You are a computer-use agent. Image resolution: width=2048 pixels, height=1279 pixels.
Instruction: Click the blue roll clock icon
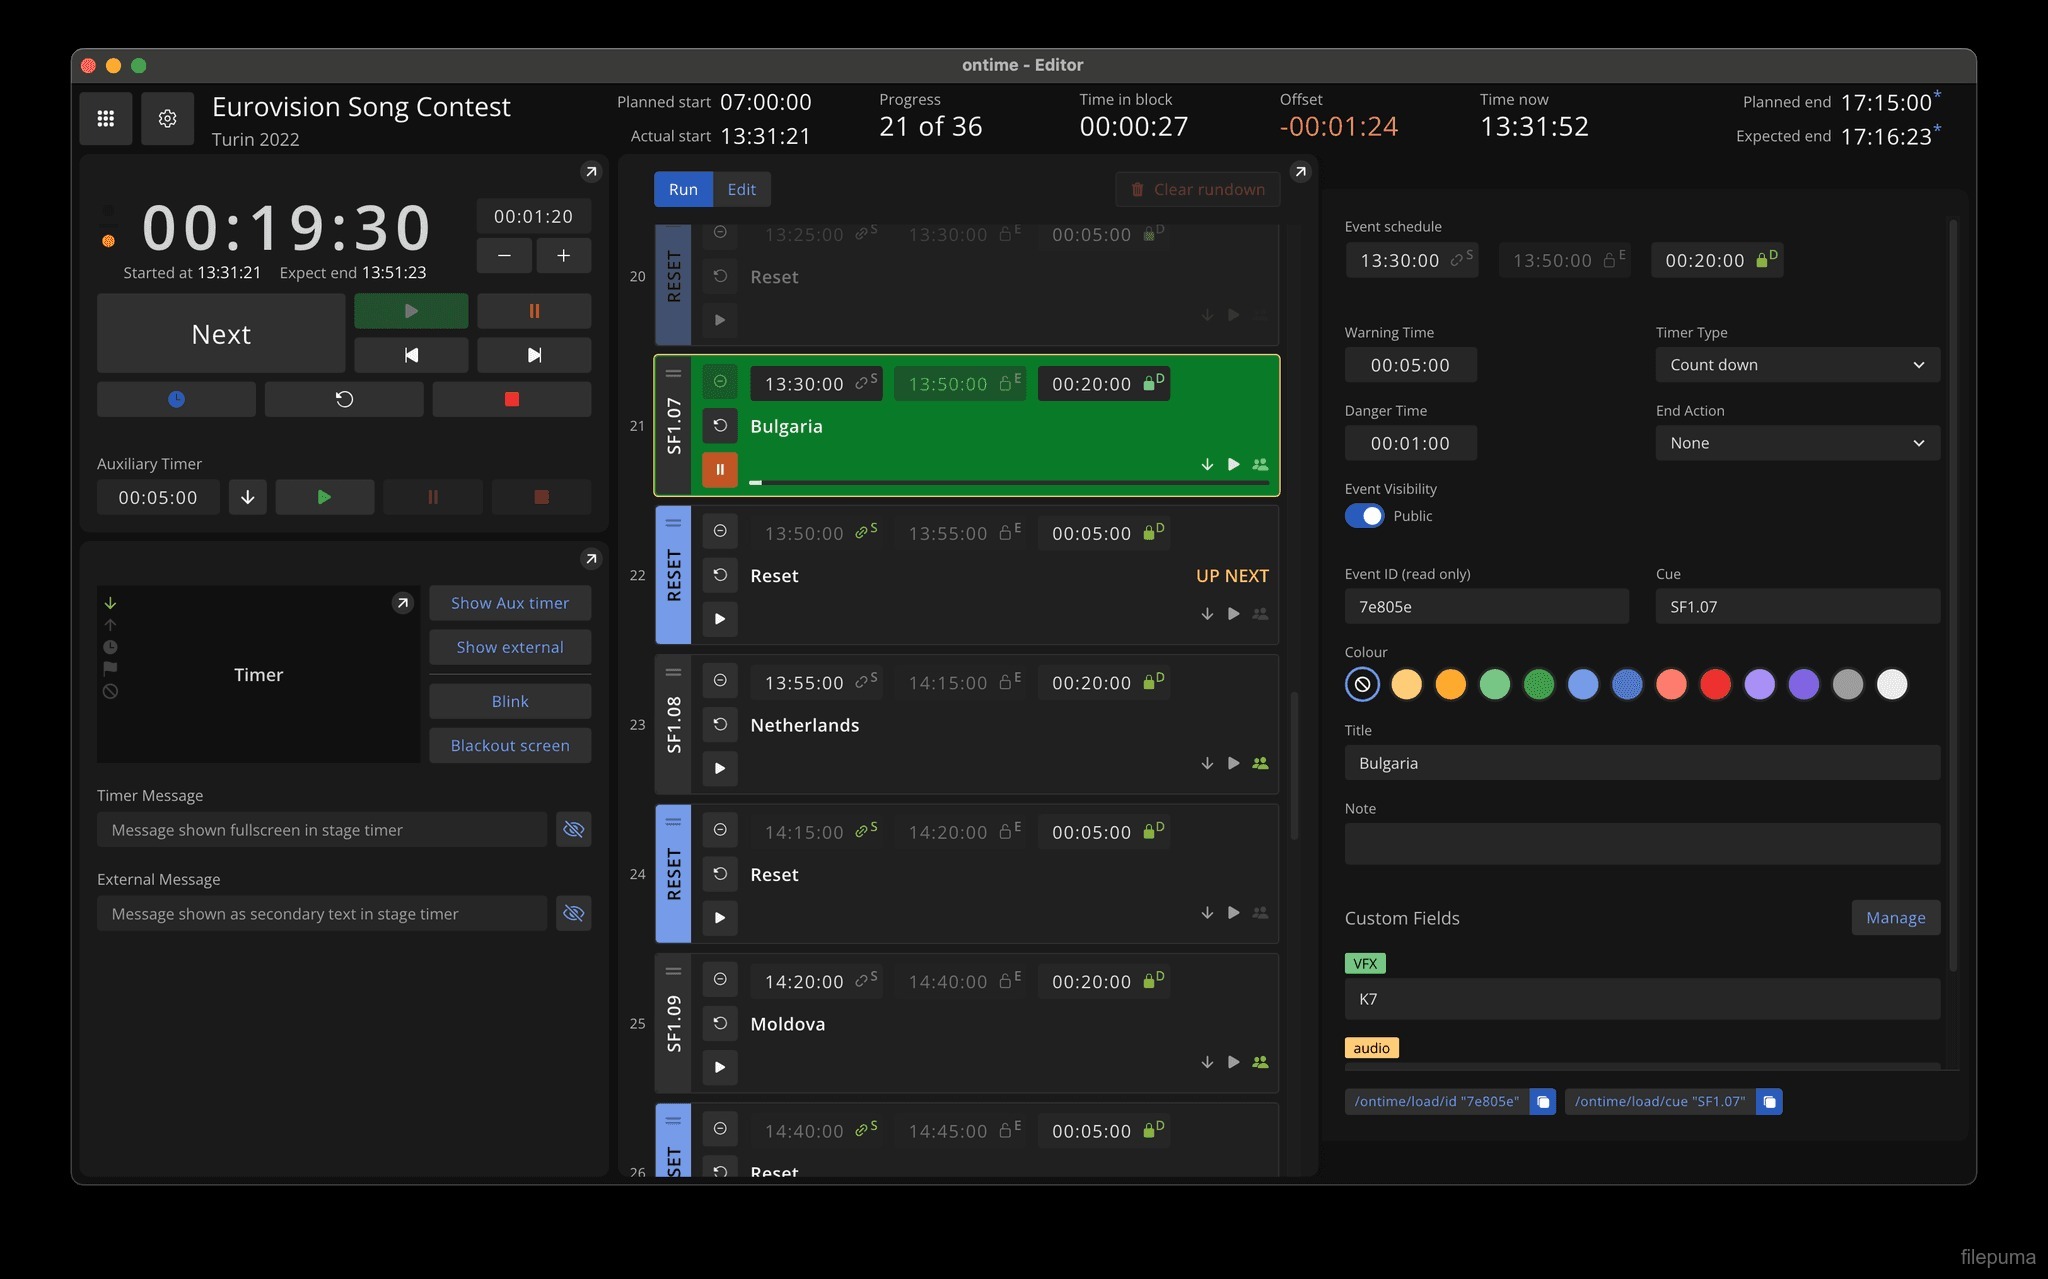point(176,399)
